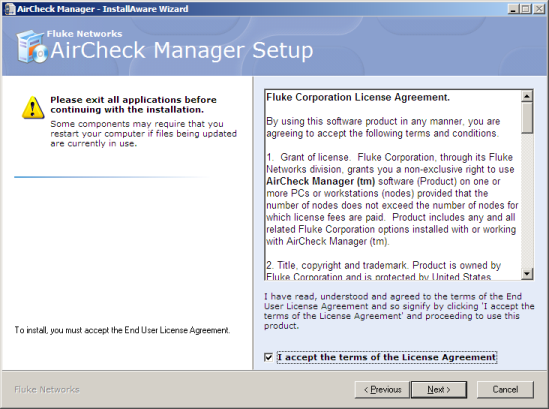Close the wizard window with X
The height and width of the screenshot is (409, 549).
coord(538,9)
